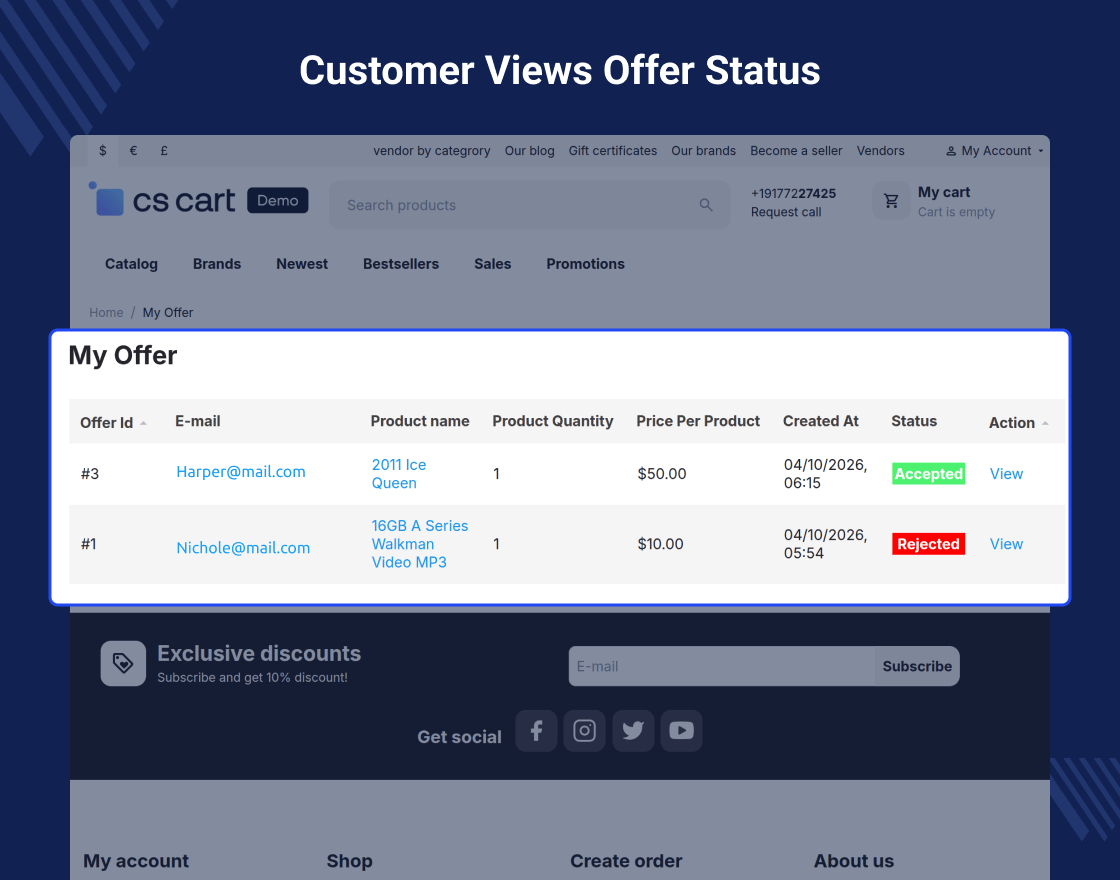Click the Create order footer heading
This screenshot has height=880, width=1120.
(626, 861)
